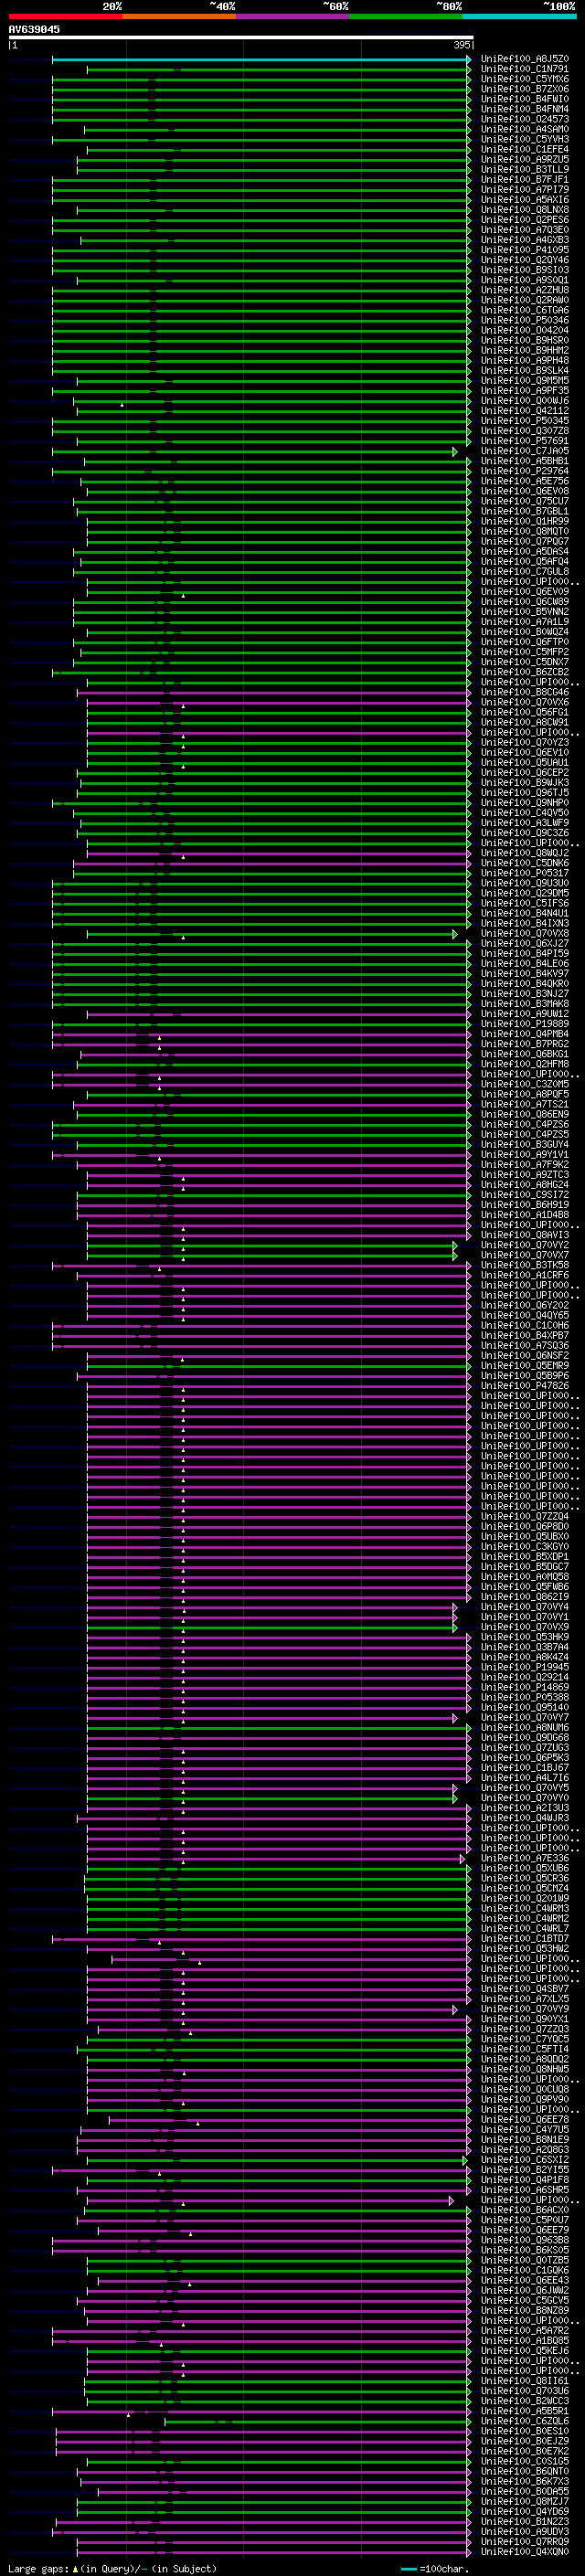
Task: Click the green ~80% identity legend bar
Action: pyautogui.click(x=406, y=17)
